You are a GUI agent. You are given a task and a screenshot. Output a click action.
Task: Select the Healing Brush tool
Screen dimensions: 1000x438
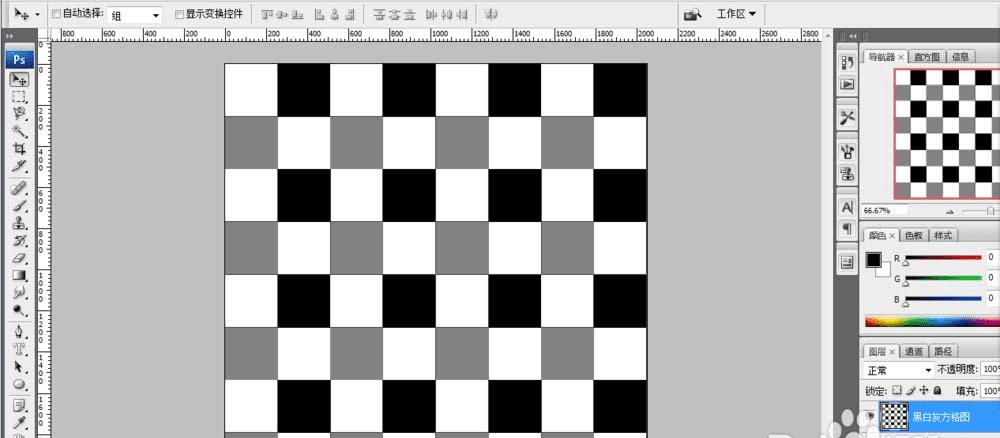click(20, 188)
